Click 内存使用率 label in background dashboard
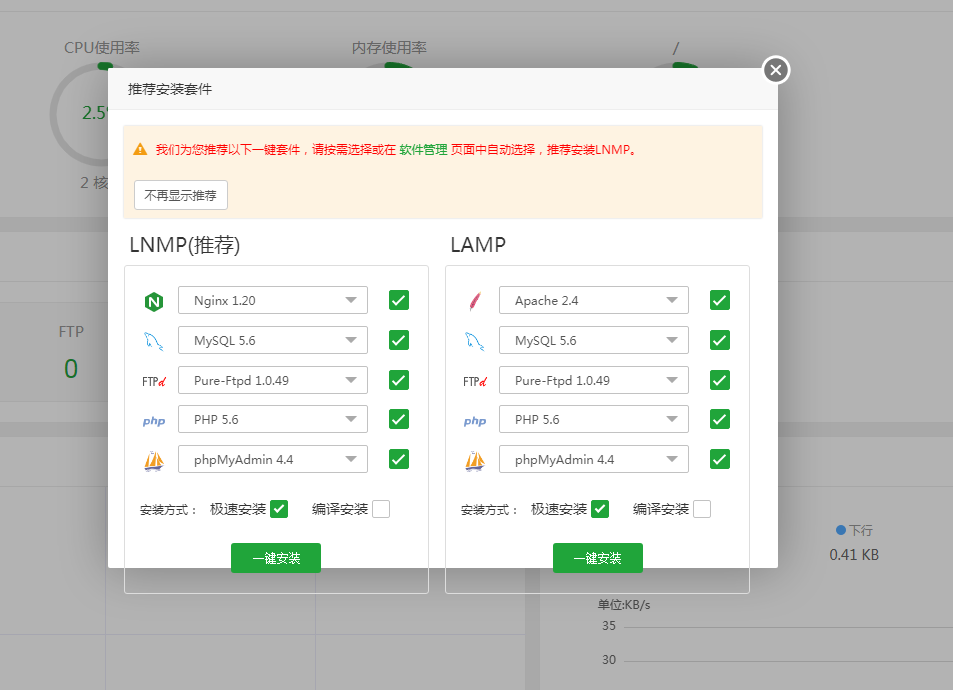The width and height of the screenshot is (953, 690). 390,47
